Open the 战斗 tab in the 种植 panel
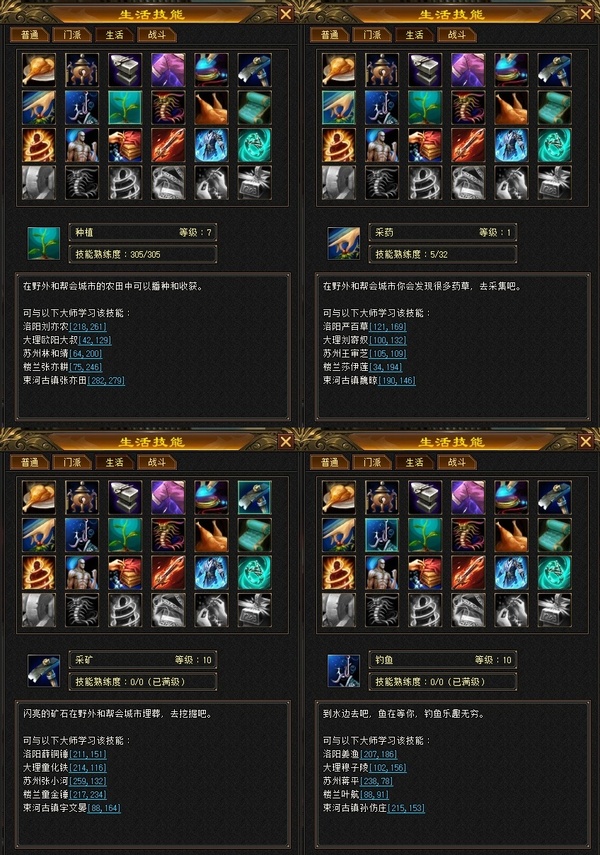 coord(157,35)
